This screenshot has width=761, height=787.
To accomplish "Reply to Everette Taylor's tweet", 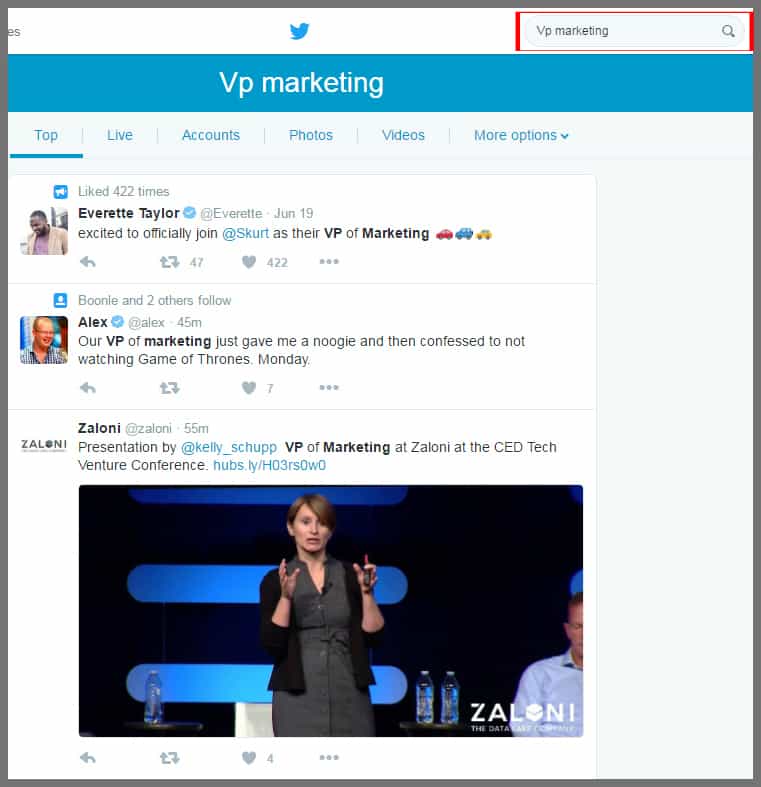I will point(88,262).
